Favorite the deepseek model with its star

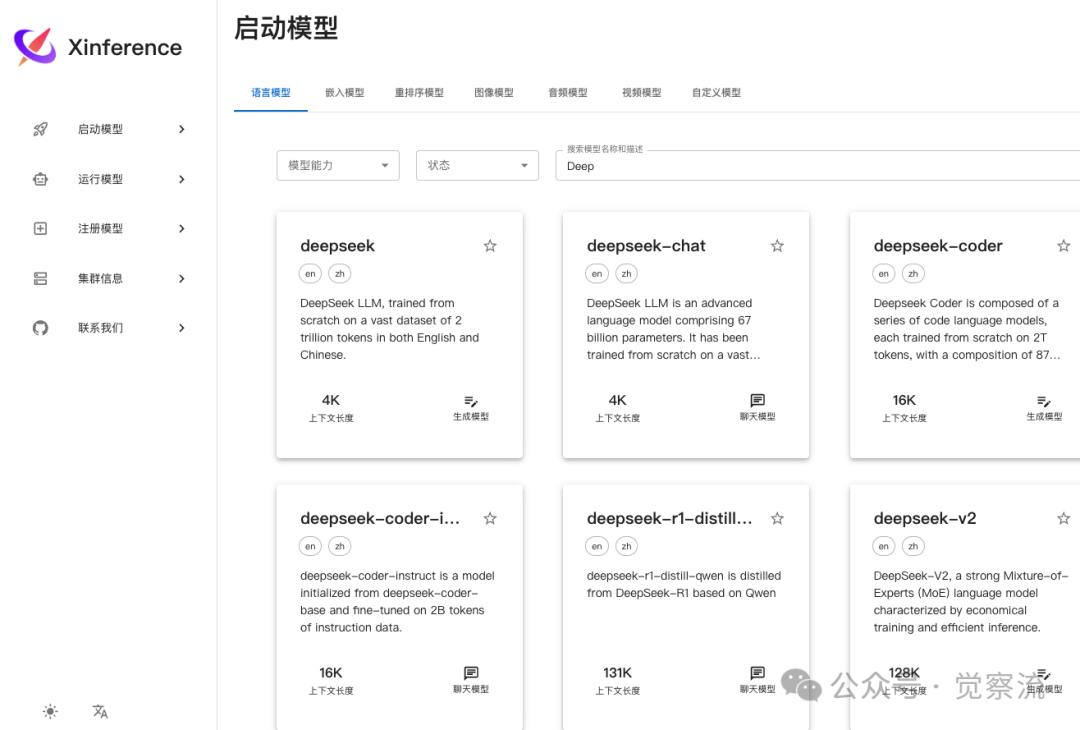(490, 246)
